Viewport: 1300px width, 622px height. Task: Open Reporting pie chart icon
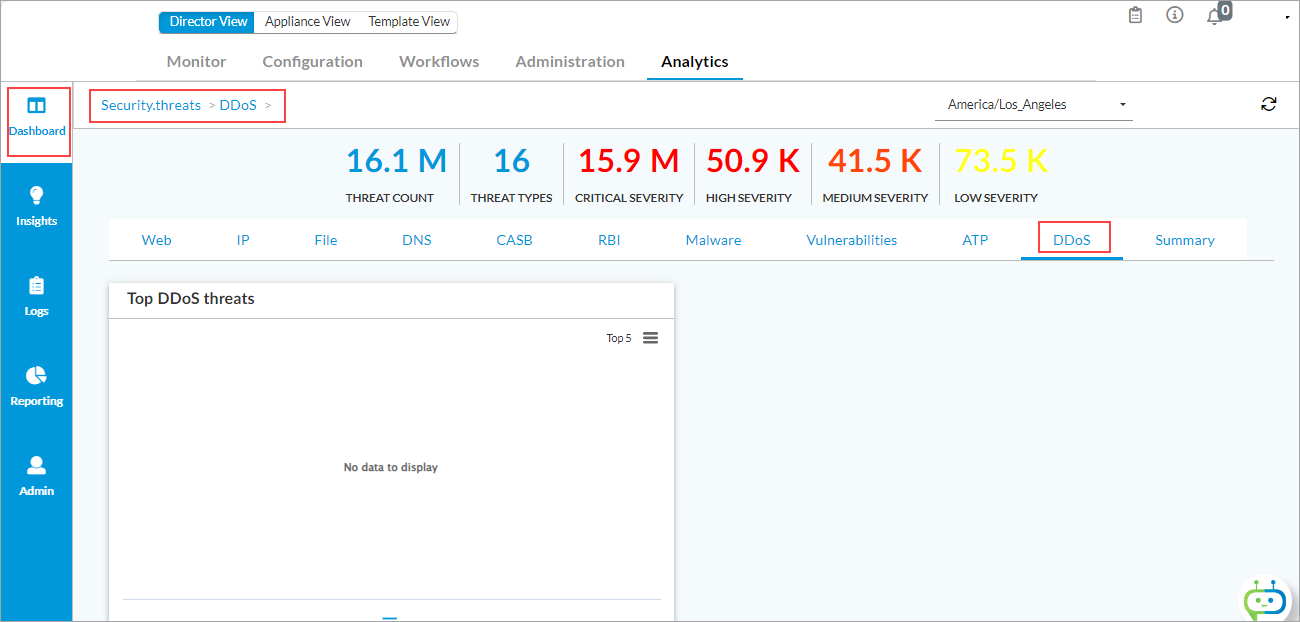coord(37,375)
